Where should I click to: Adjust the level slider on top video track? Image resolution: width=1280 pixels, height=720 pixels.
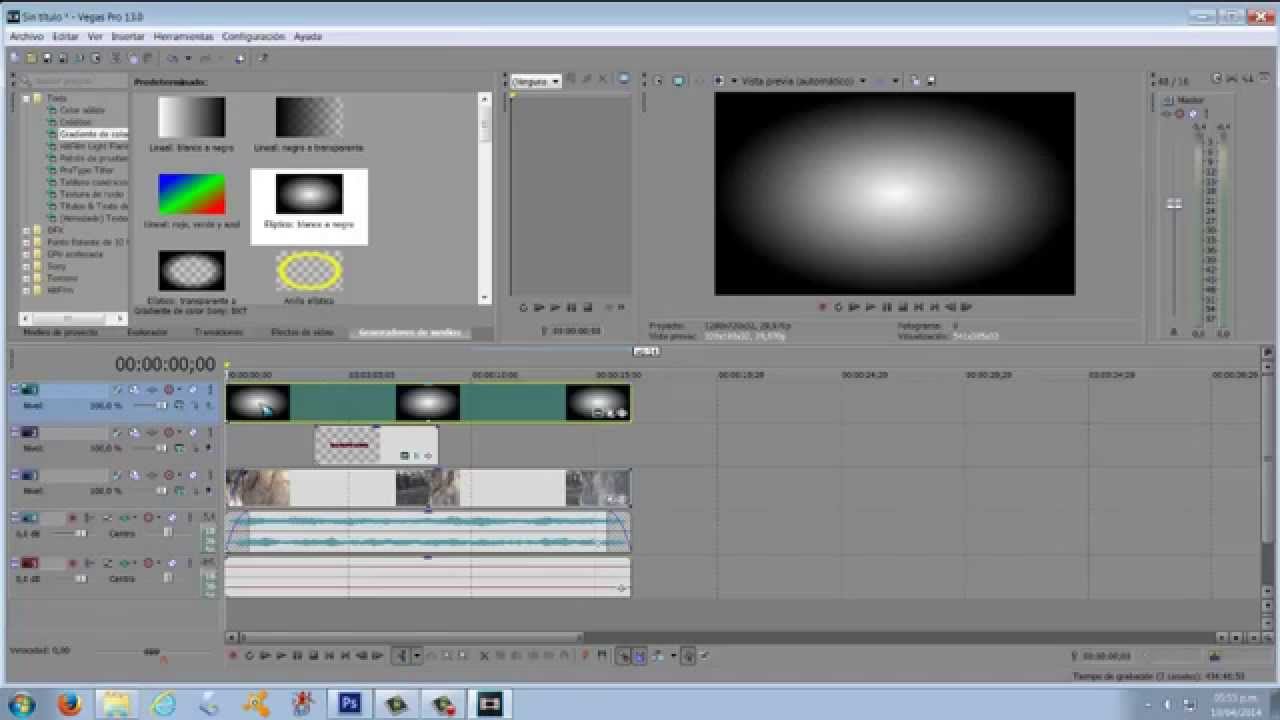point(160,406)
